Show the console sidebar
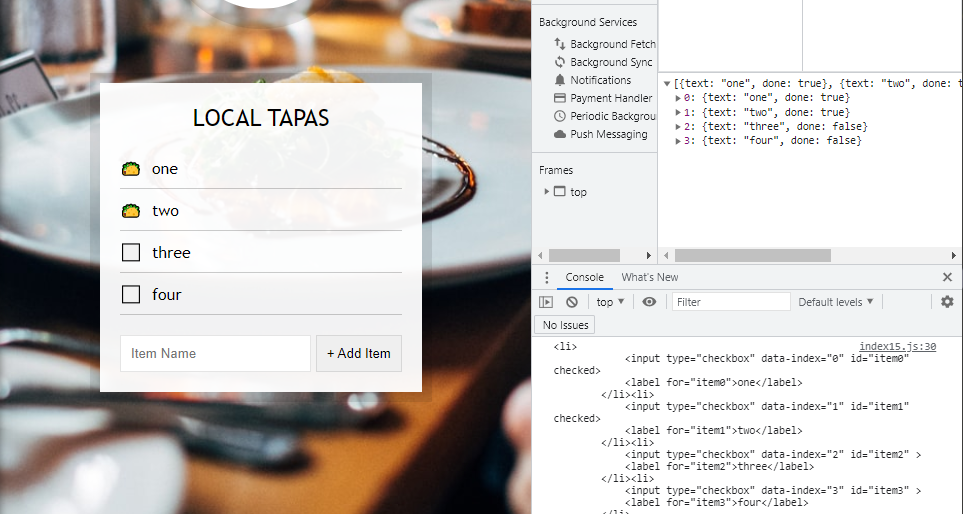The width and height of the screenshot is (963, 514). click(545, 302)
